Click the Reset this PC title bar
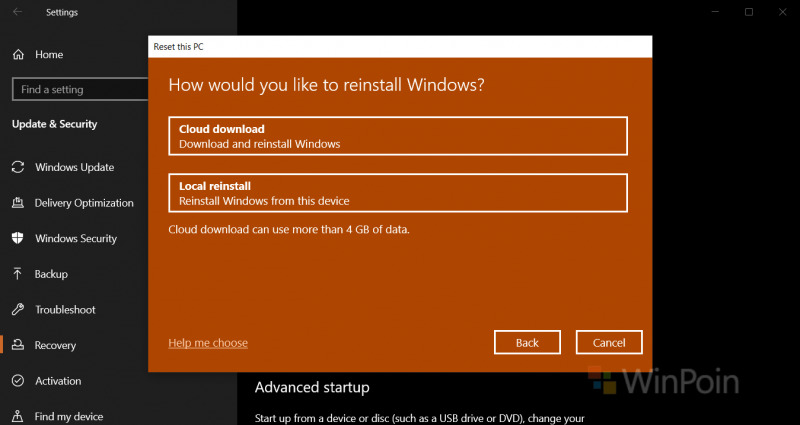The height and width of the screenshot is (425, 800). click(x=400, y=47)
